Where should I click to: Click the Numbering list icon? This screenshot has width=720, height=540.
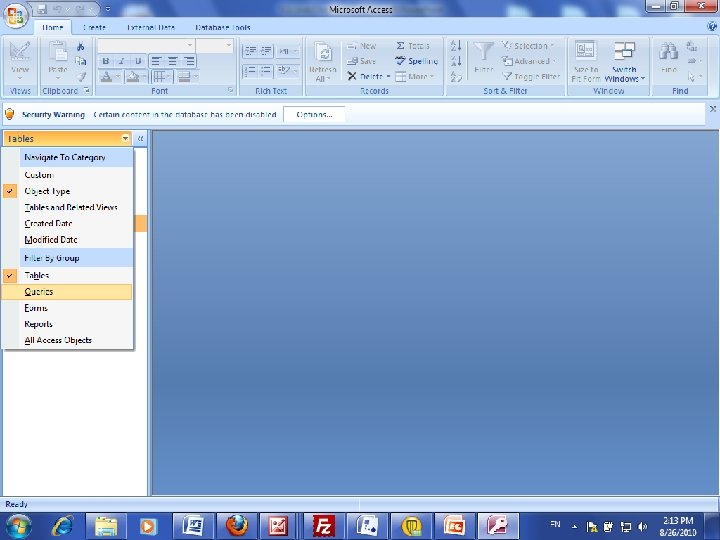pos(250,71)
